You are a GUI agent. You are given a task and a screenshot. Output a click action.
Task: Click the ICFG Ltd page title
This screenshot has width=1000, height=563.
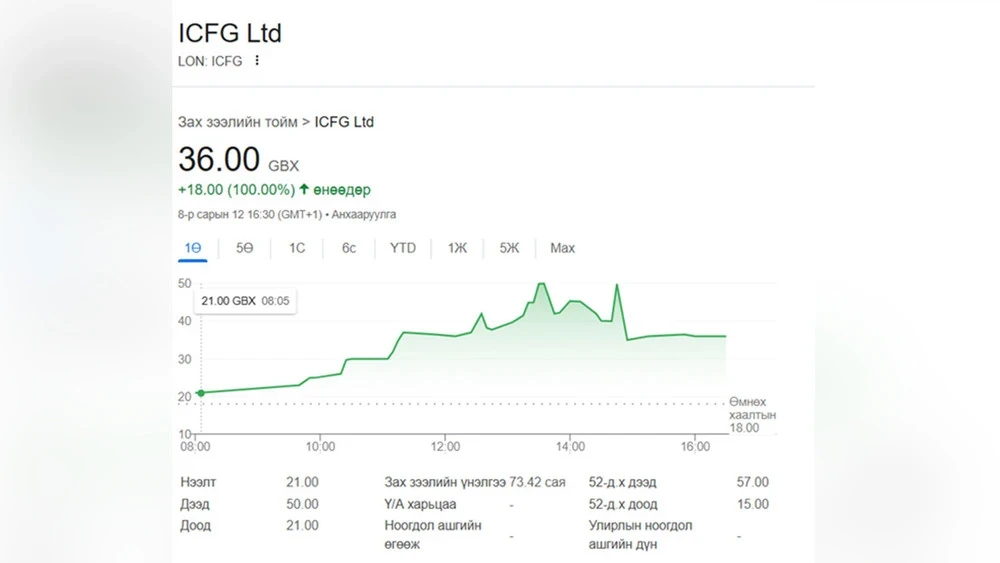tap(230, 33)
